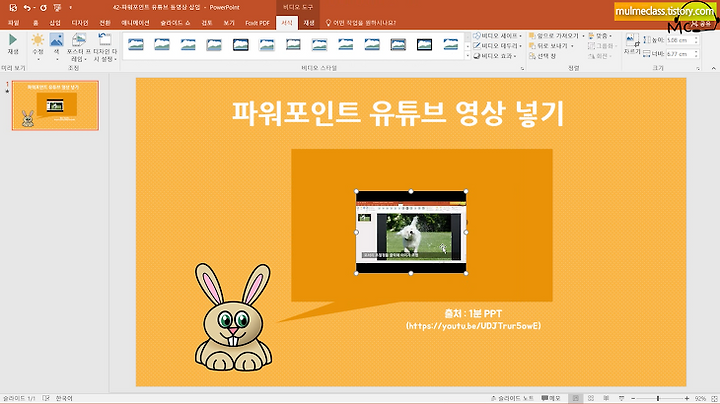This screenshot has height=404, width=720.
Task: Click 뒤로 보내기 (Send Backward)
Action: point(551,46)
